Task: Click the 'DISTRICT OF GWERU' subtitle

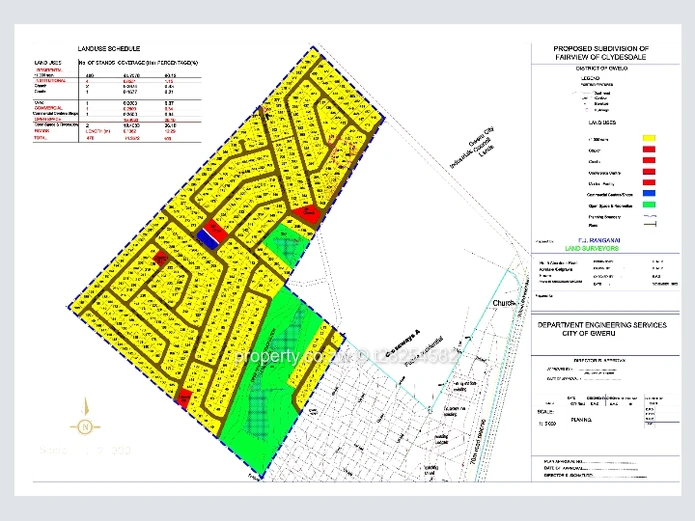Action: 601,68
